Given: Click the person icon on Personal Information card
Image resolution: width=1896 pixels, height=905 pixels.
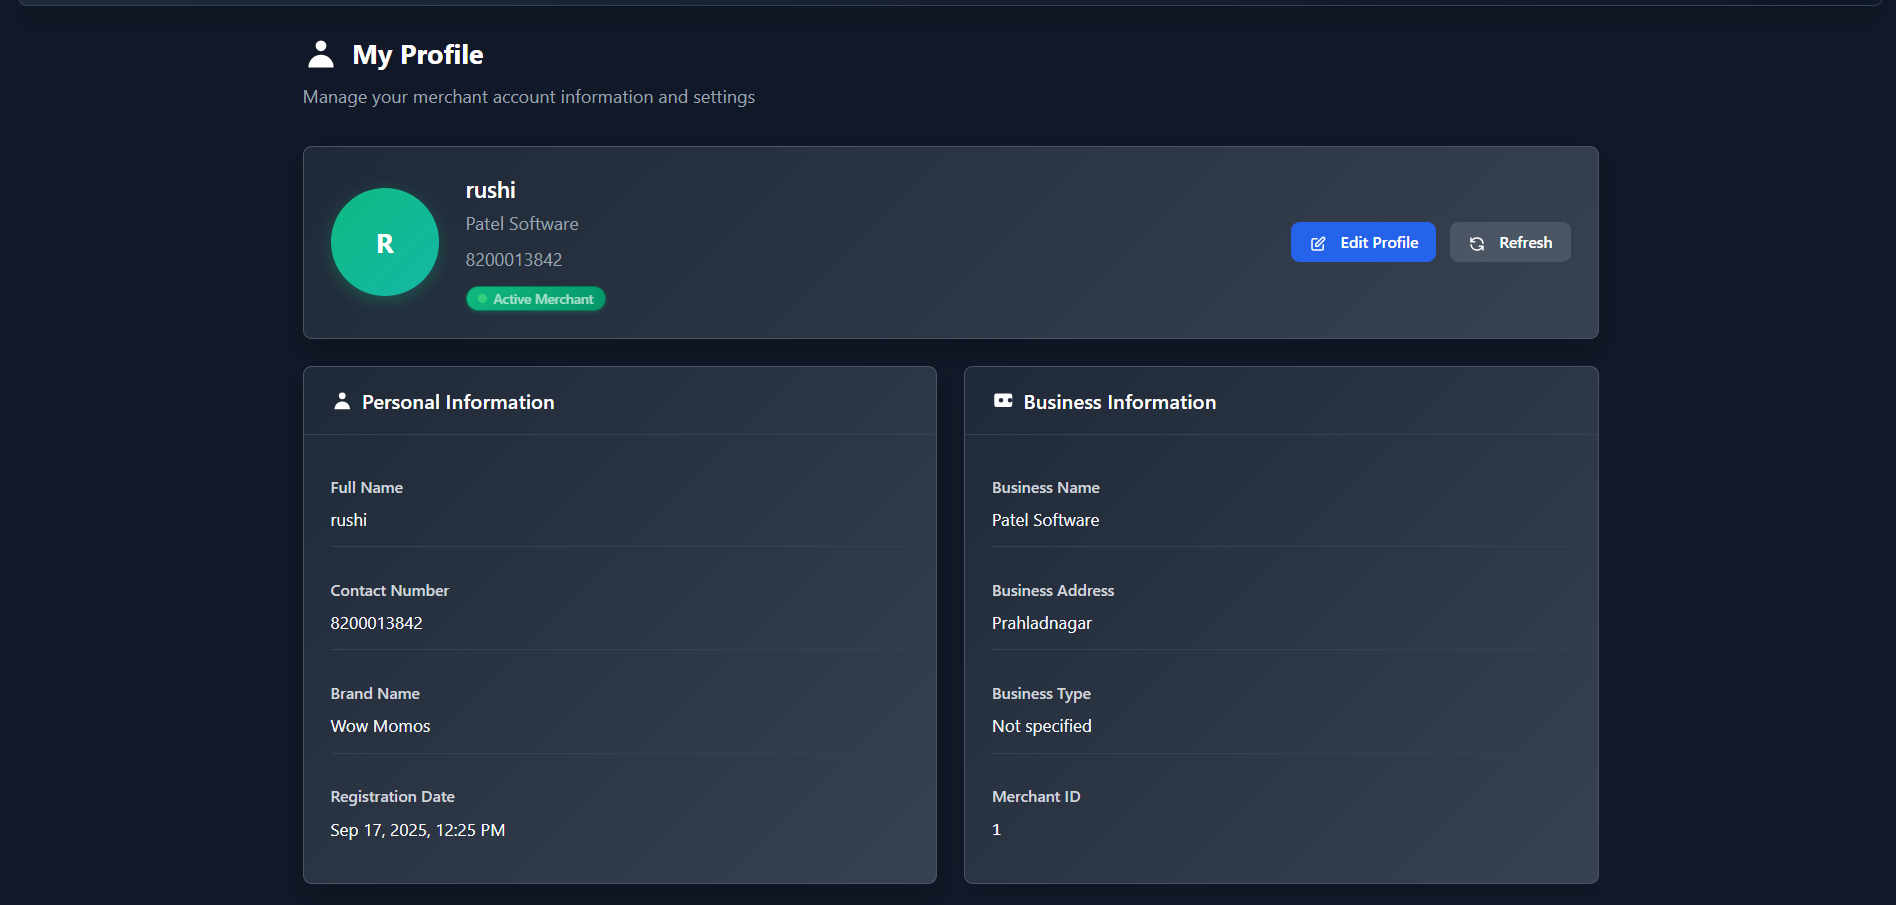Looking at the screenshot, I should click(343, 400).
